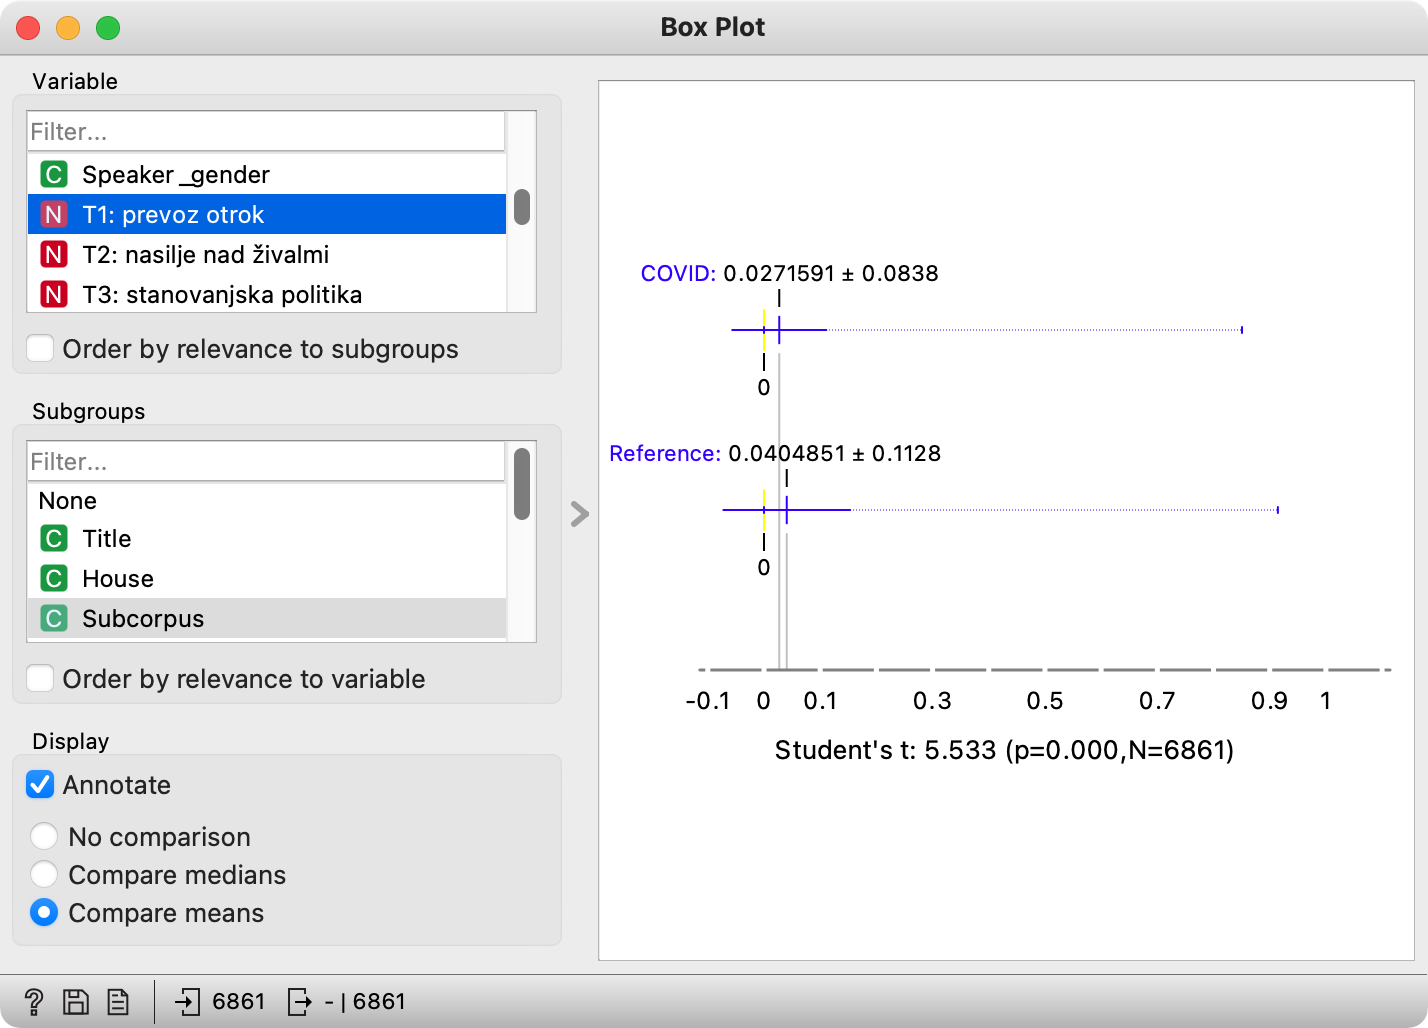Select the Speaker_gender variable
This screenshot has height=1028, width=1428.
pyautogui.click(x=175, y=175)
